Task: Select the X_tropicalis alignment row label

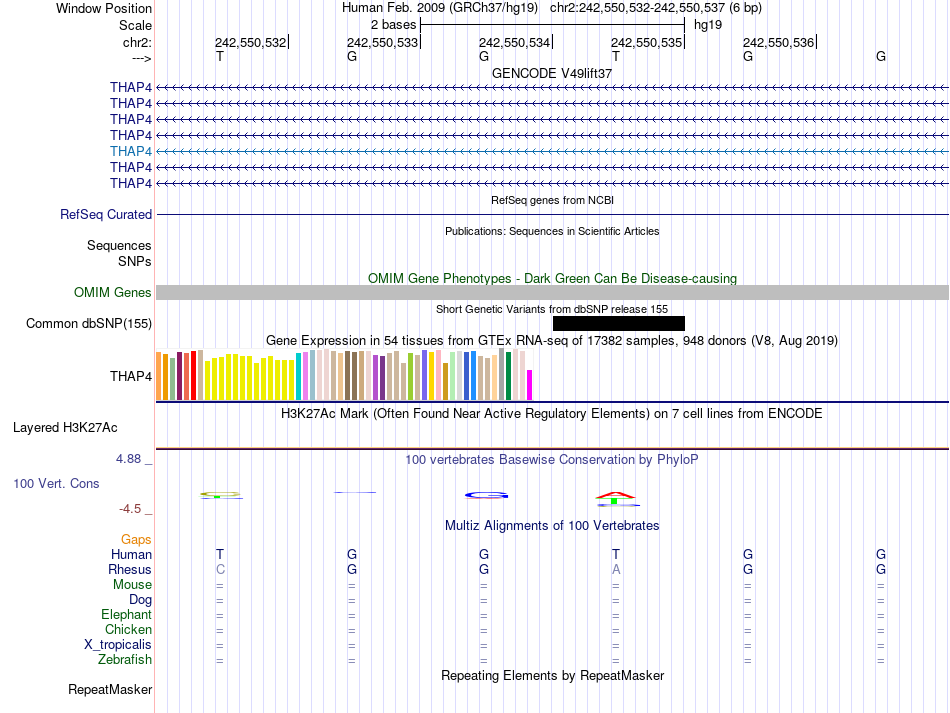Action: click(x=118, y=645)
